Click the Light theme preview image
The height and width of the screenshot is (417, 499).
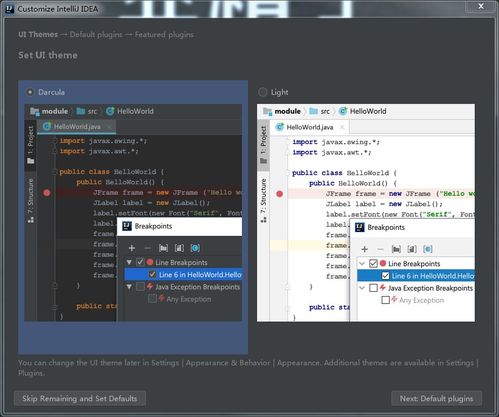[x=366, y=213]
